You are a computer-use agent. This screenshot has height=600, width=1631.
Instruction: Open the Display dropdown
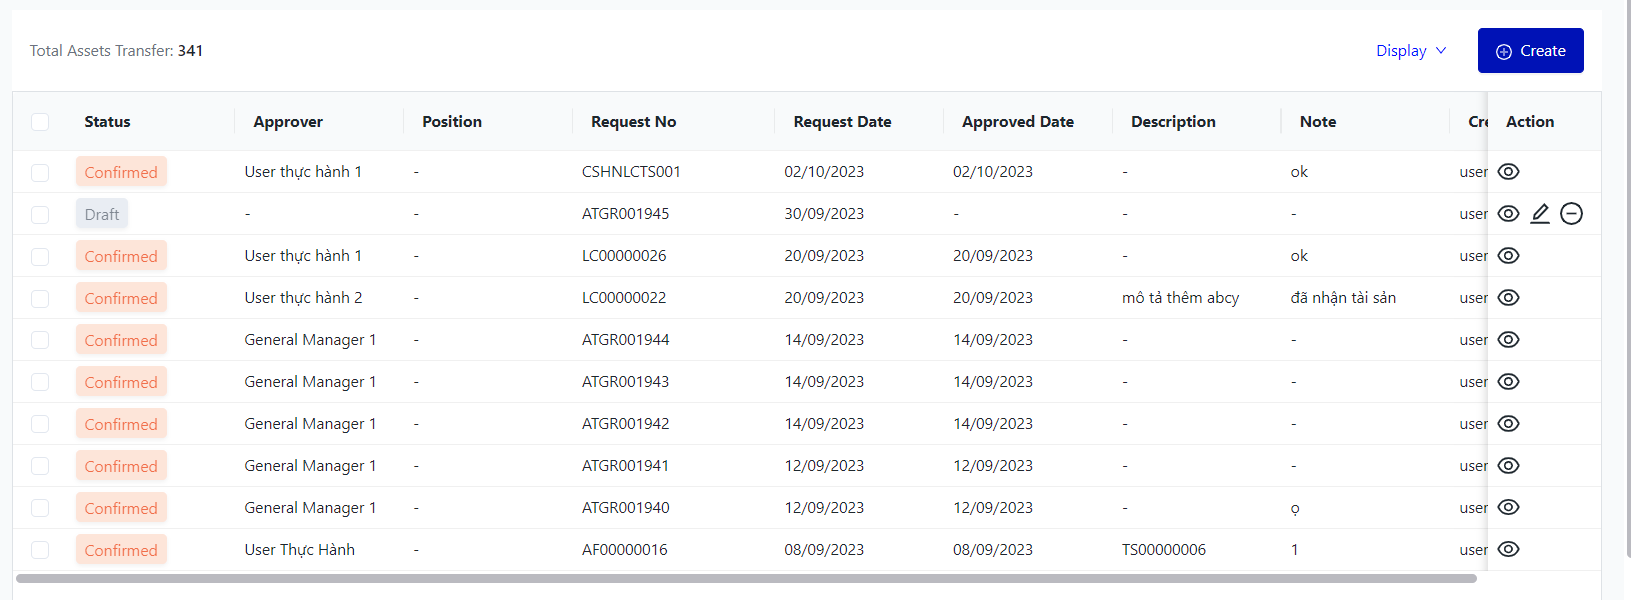point(1410,51)
